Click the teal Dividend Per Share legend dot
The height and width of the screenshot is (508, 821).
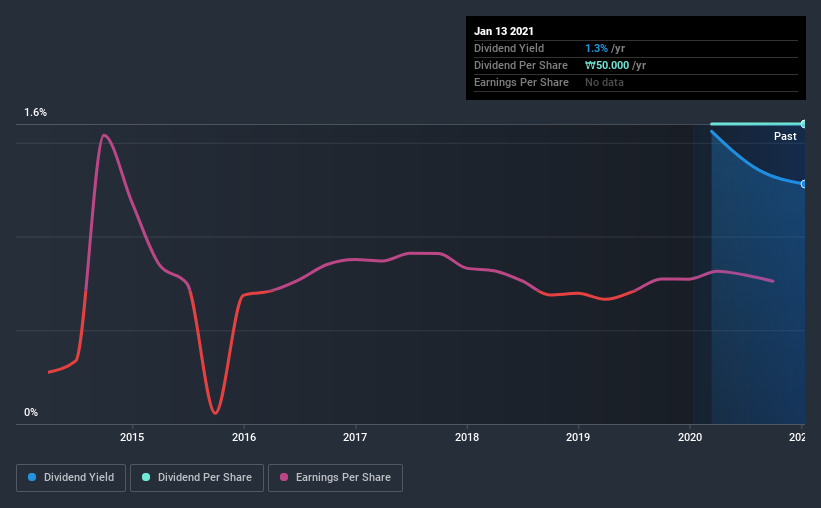coord(146,477)
